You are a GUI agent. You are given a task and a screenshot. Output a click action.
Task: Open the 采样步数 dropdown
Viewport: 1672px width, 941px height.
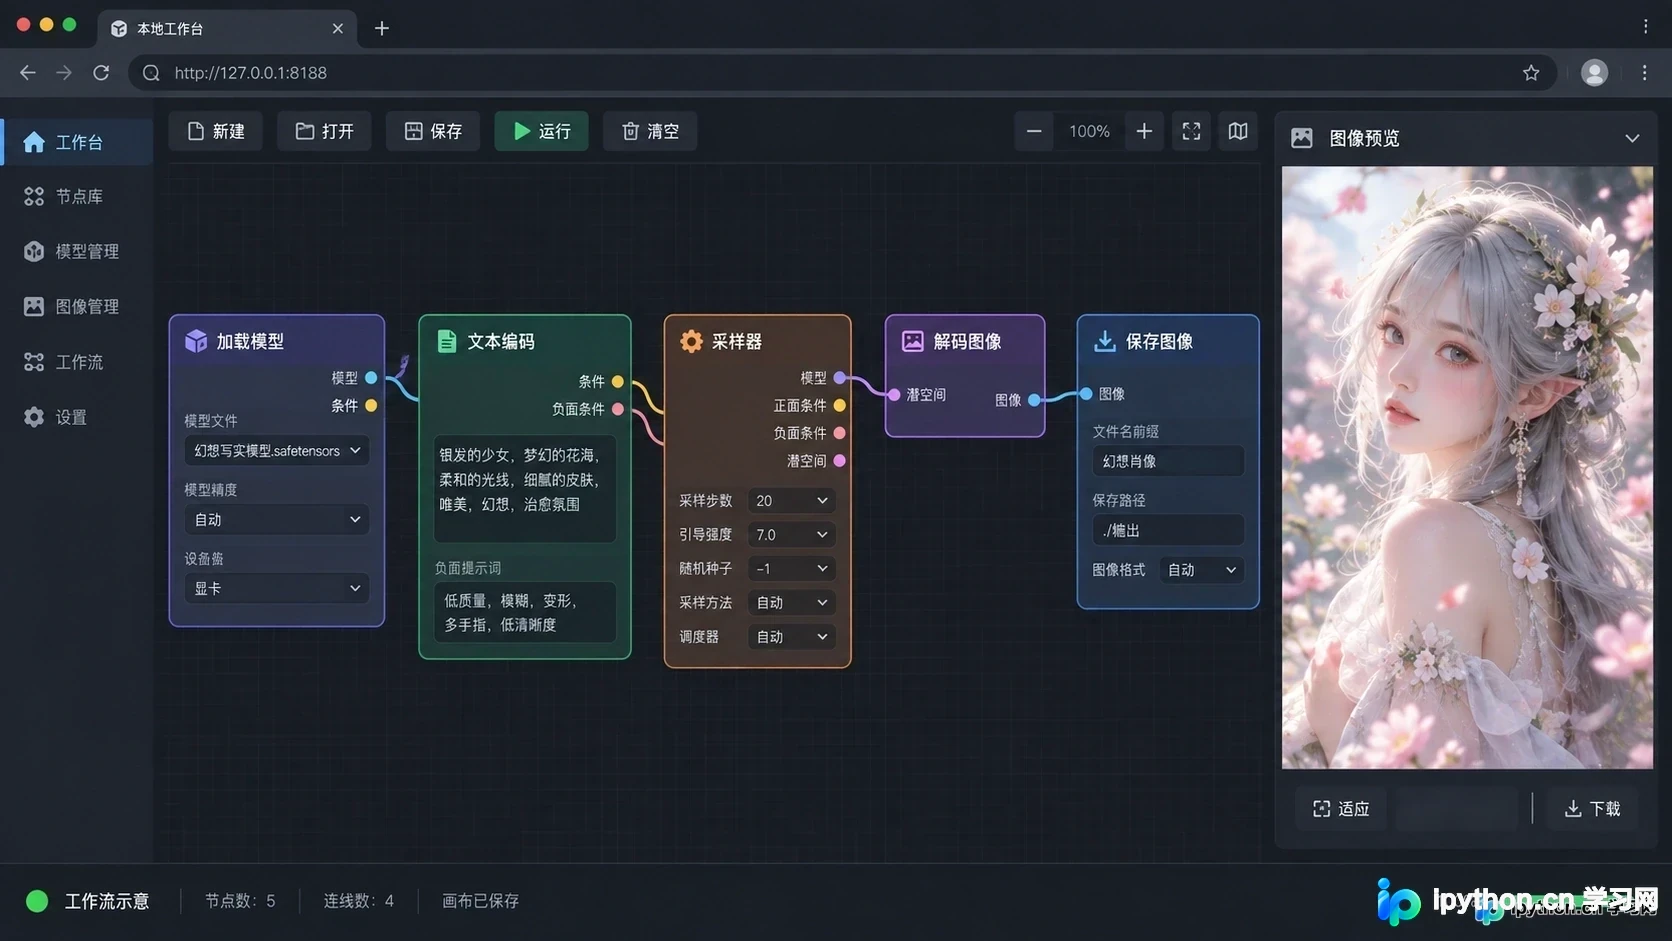[x=791, y=500]
